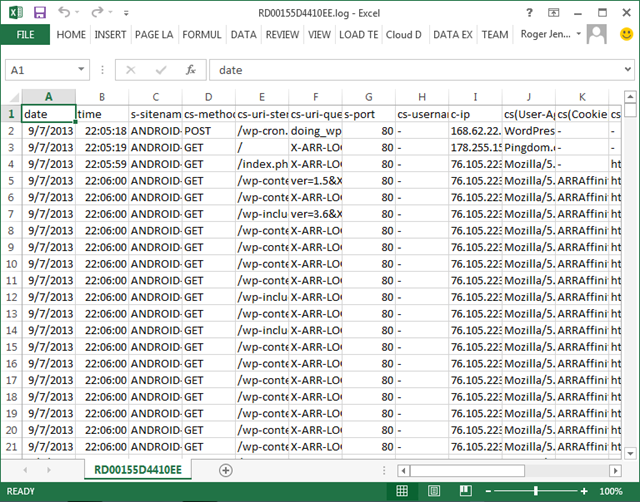Switch to Page Break Preview
Image resolution: width=640 pixels, height=502 pixels.
point(465,491)
